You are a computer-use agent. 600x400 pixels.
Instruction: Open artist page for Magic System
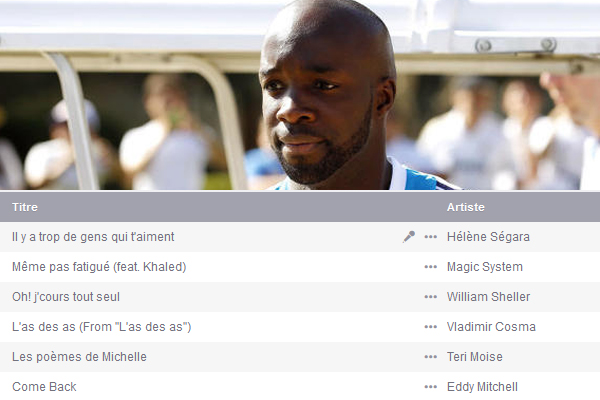click(484, 267)
